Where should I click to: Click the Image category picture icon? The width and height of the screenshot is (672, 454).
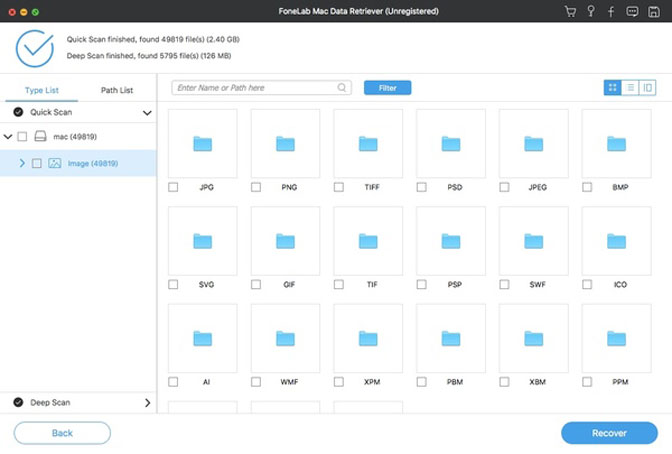[54, 163]
